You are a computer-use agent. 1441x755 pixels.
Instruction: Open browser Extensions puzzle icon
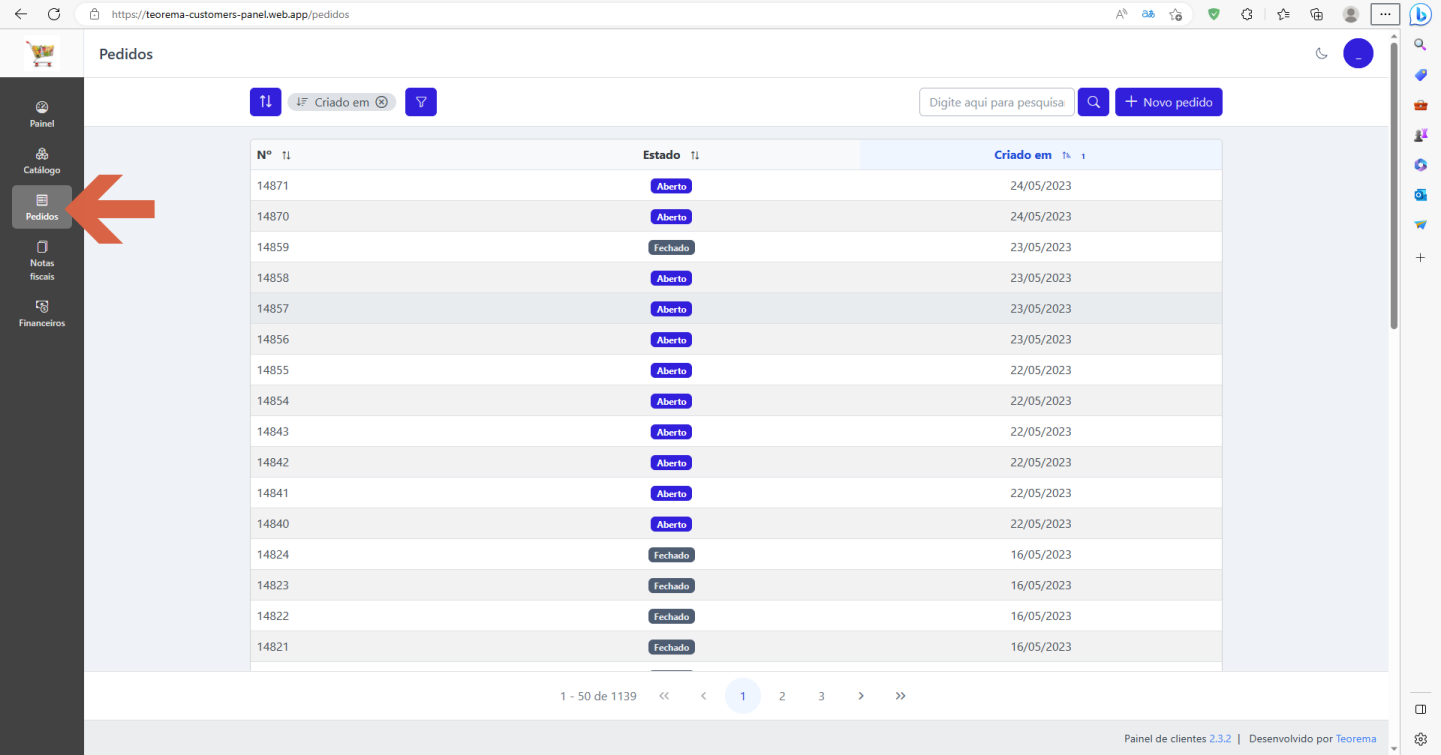click(1247, 14)
